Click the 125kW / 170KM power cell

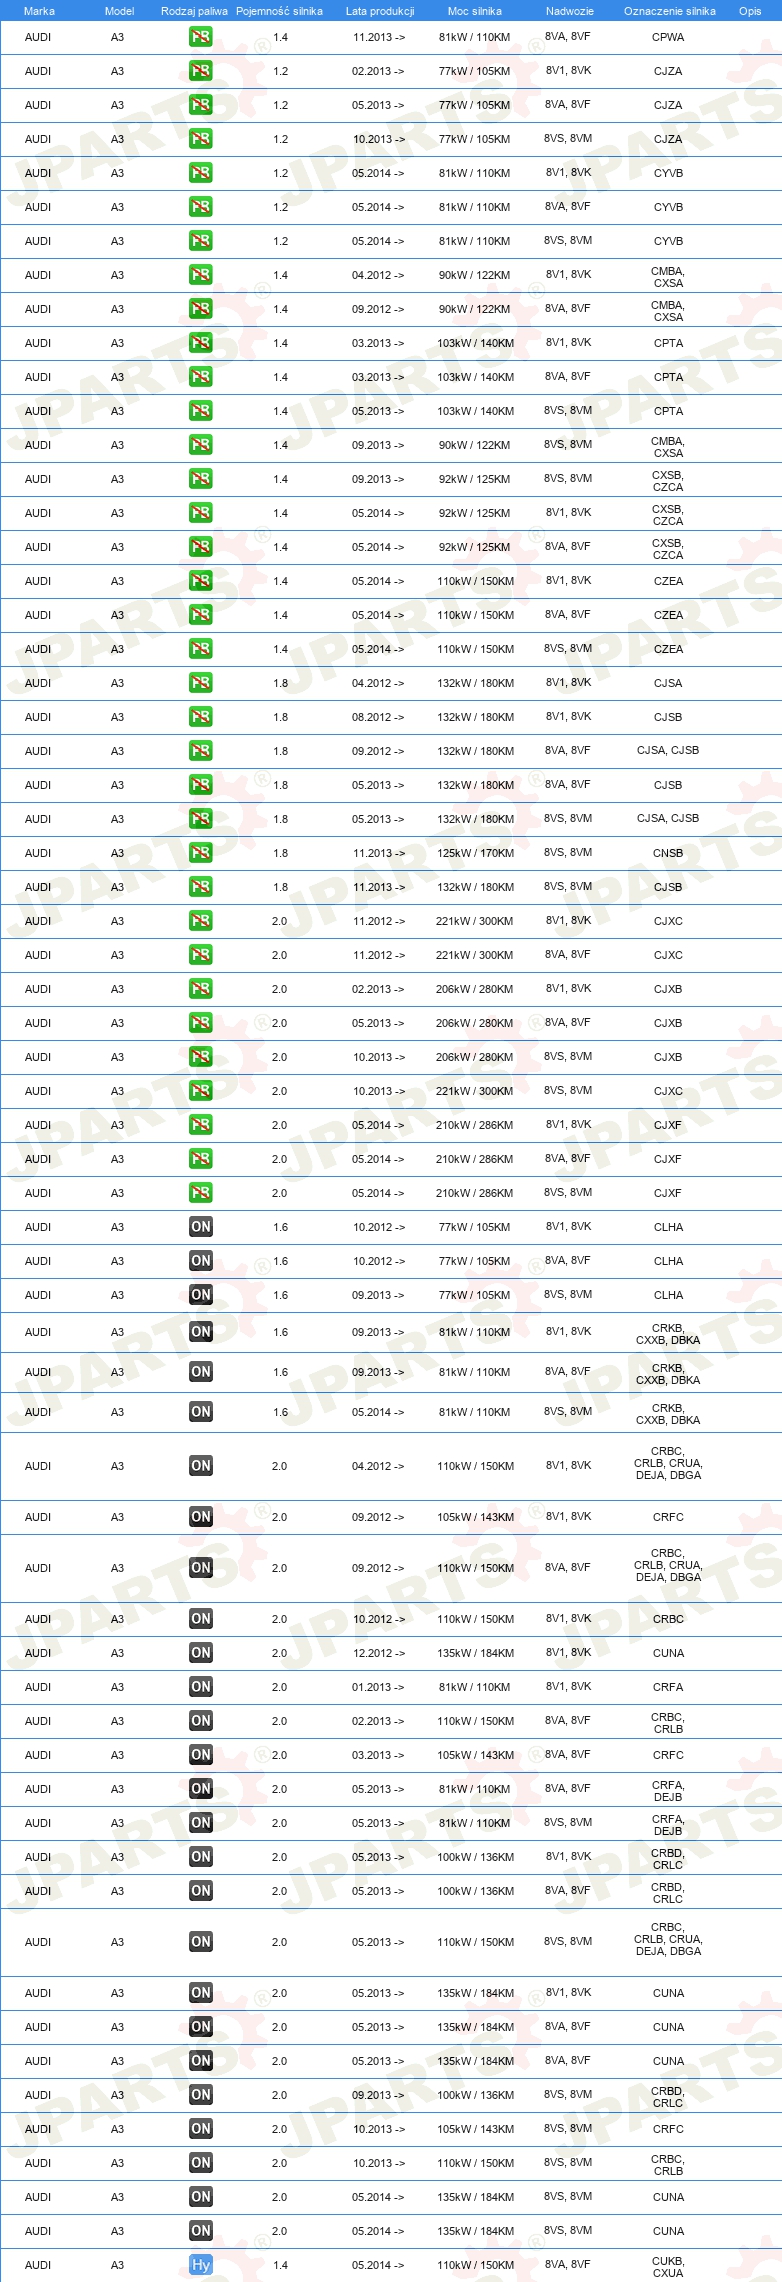point(475,853)
